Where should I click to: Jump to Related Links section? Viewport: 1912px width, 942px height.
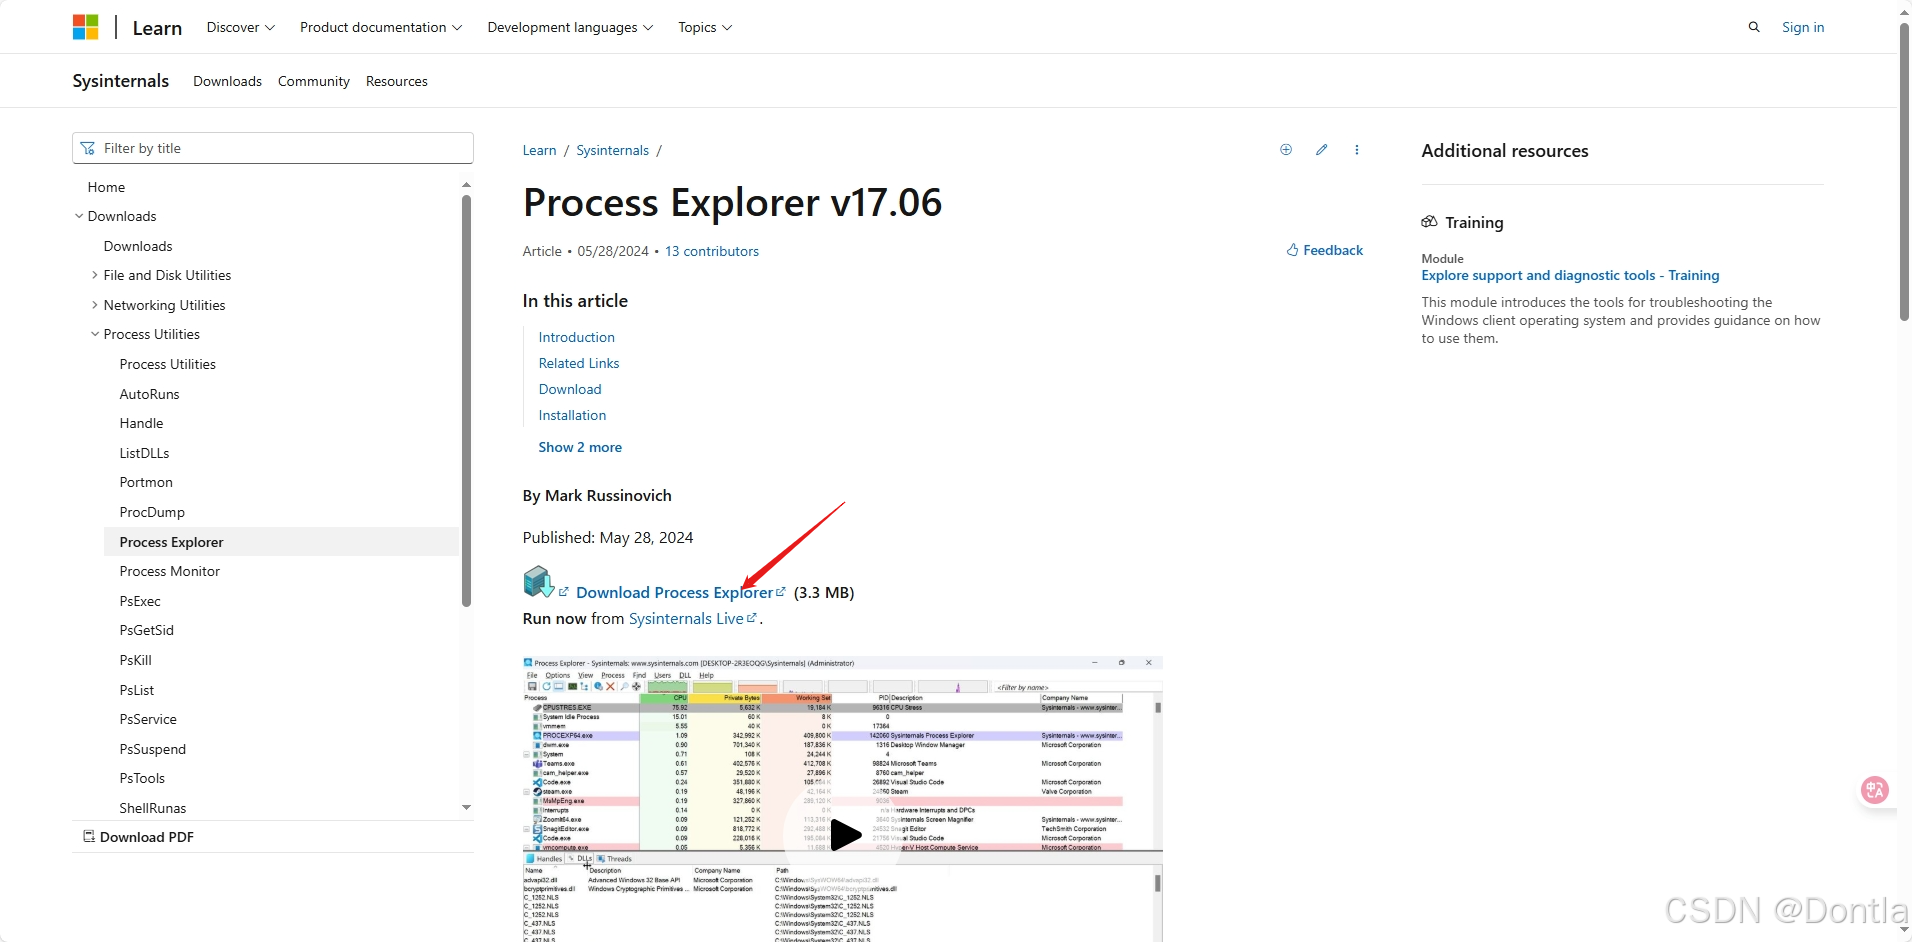click(579, 363)
